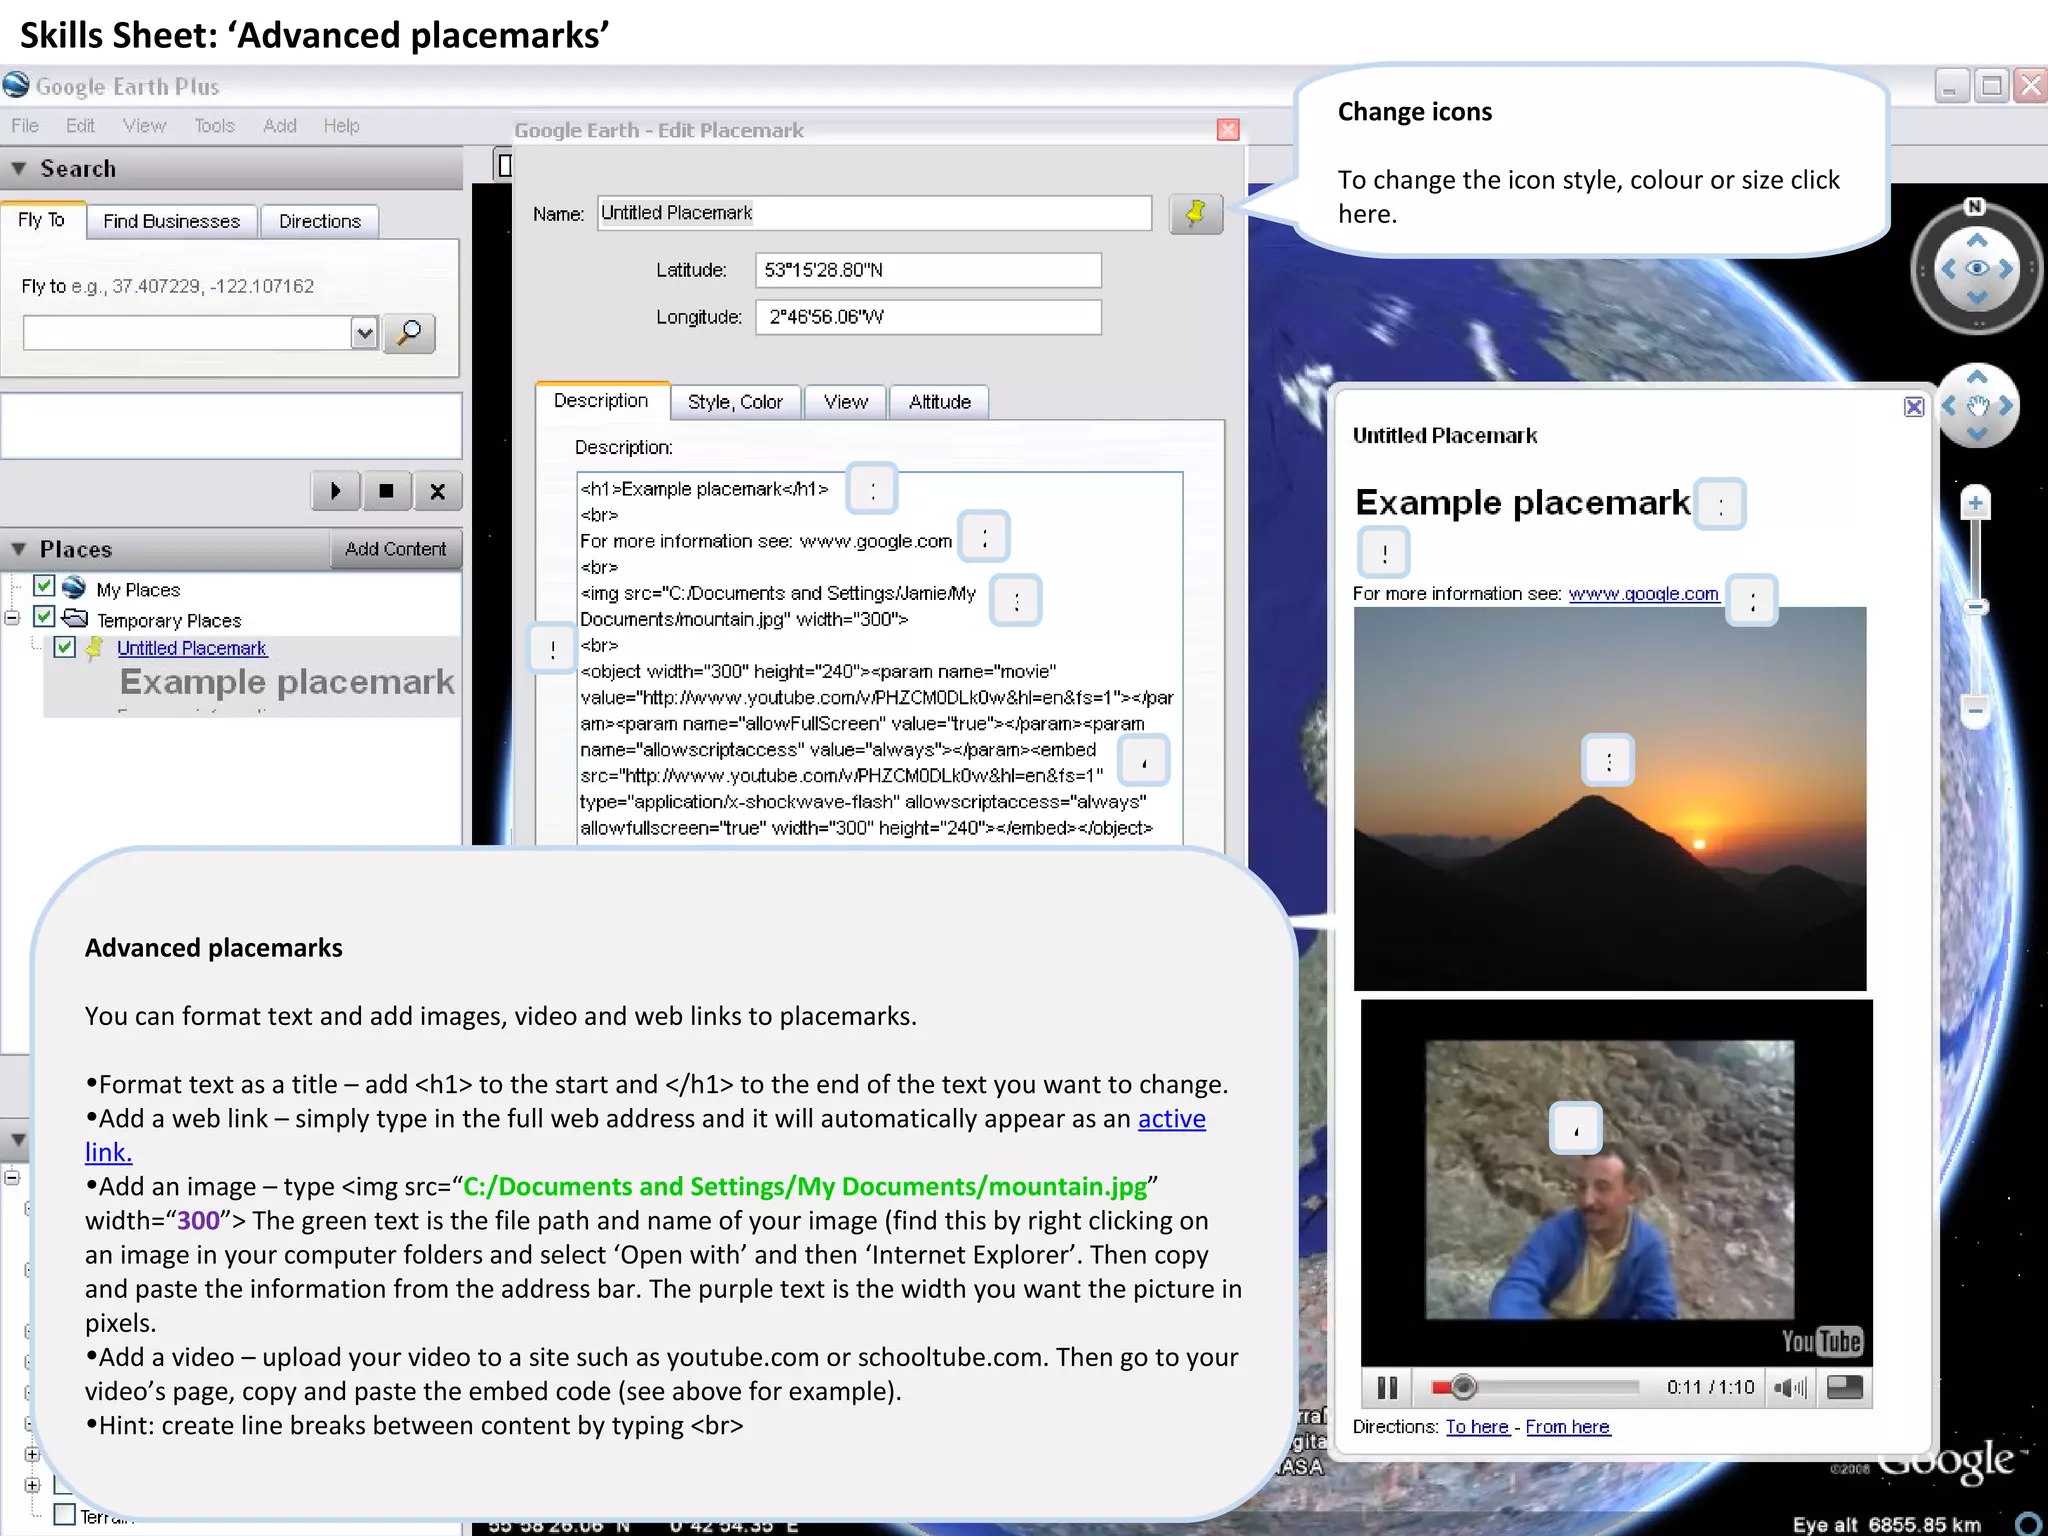
Task: Open the Fly To address dropdown
Action: [364, 333]
